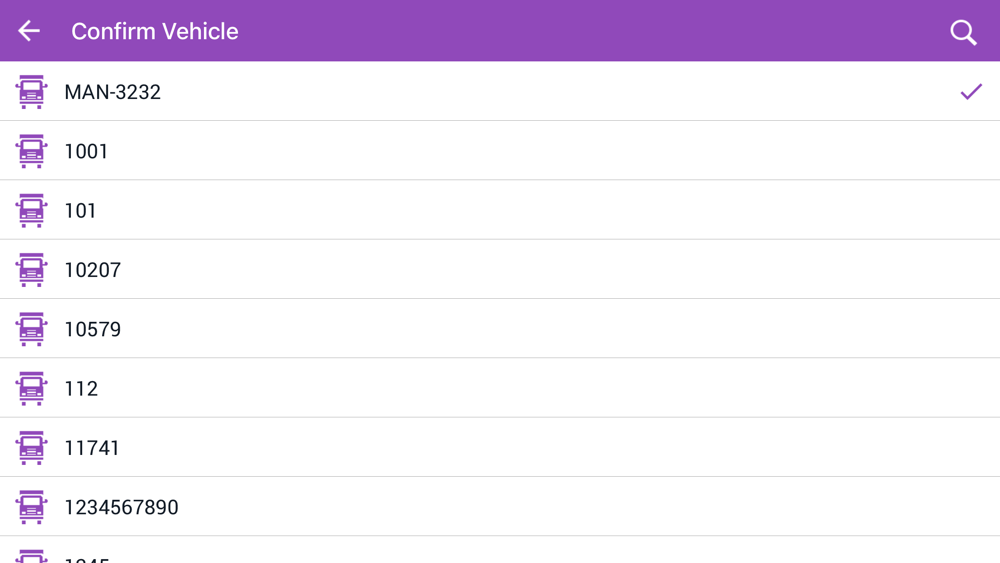Choose vehicle 11741
The image size is (1000, 563).
click(92, 448)
